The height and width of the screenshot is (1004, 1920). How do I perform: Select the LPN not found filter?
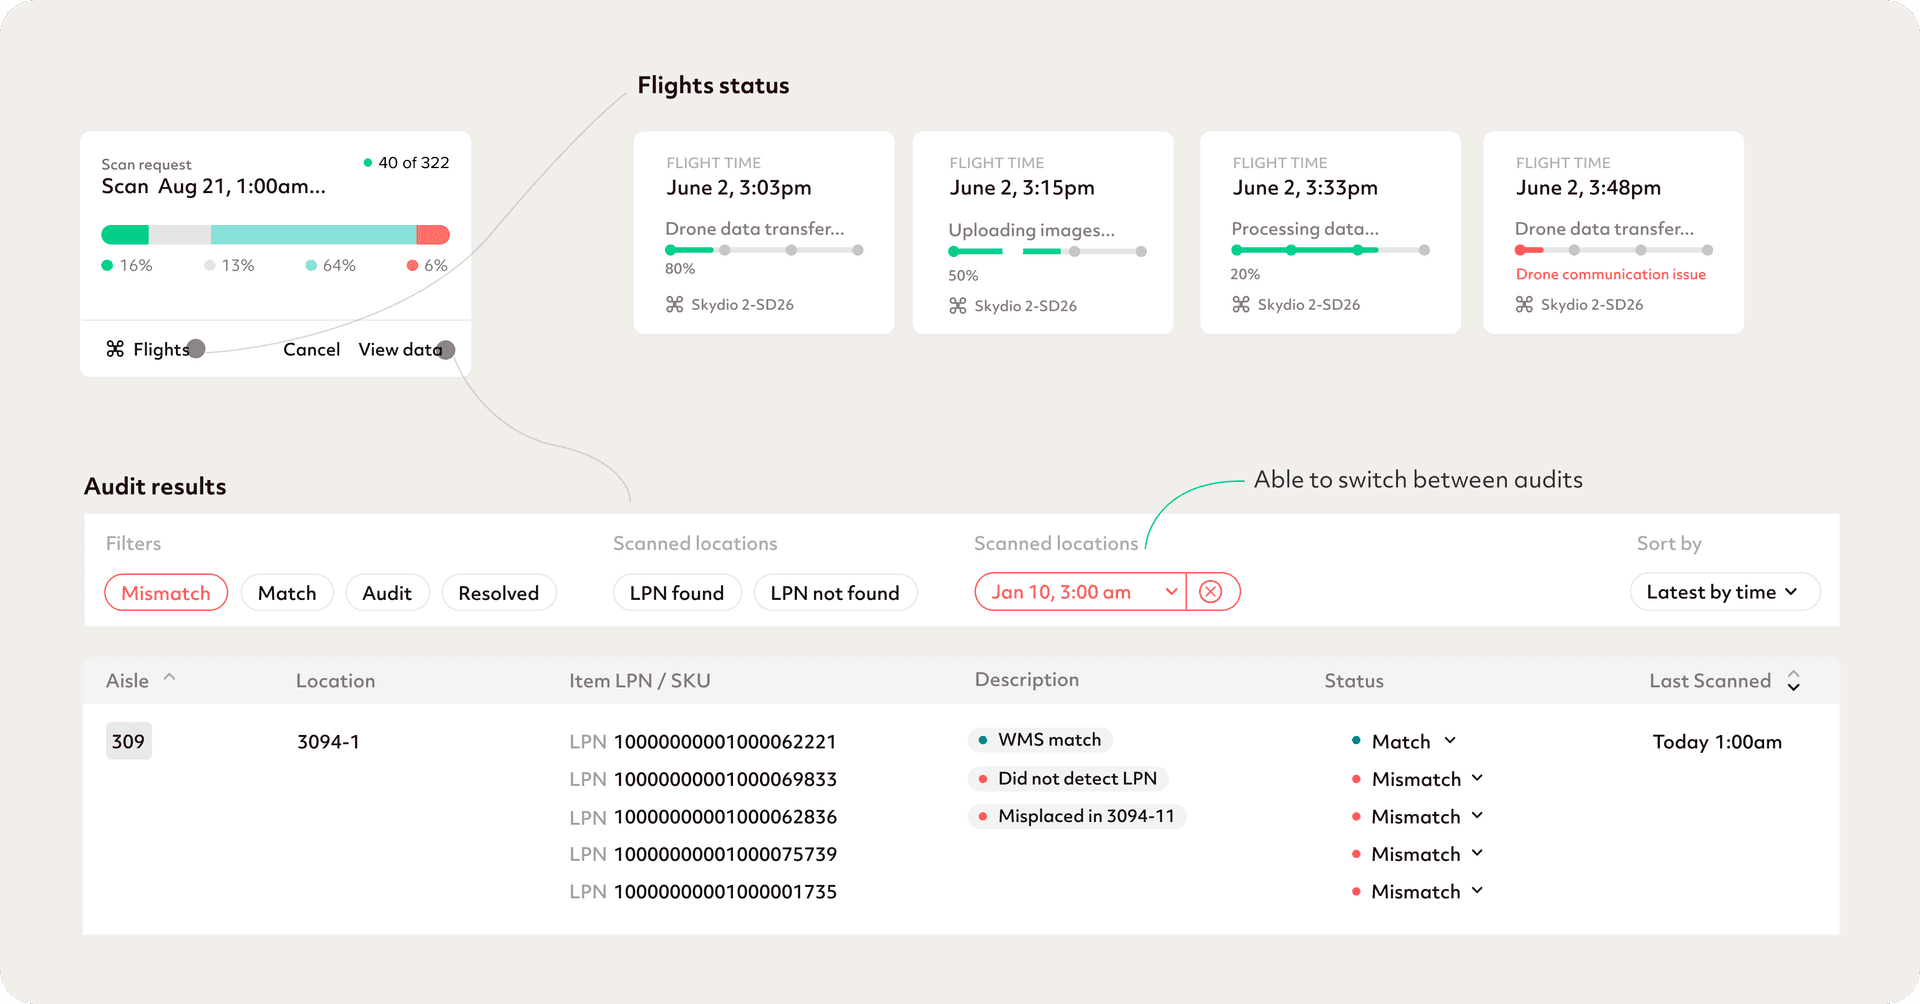[834, 593]
